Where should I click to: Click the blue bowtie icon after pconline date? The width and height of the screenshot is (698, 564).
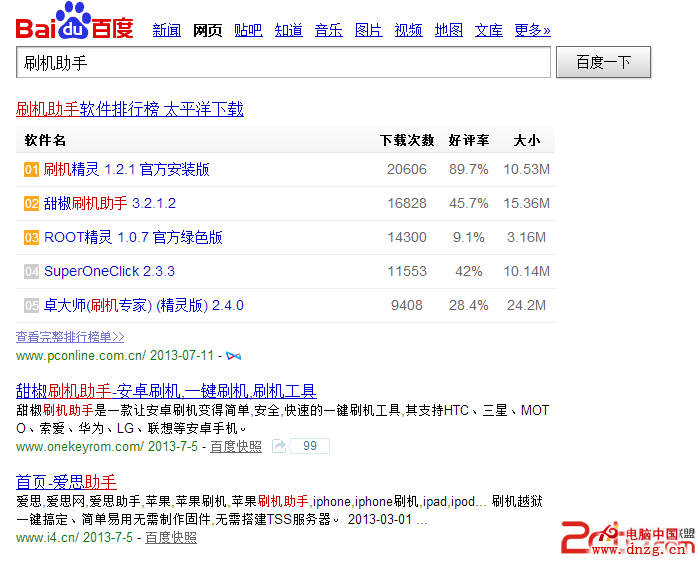[234, 356]
